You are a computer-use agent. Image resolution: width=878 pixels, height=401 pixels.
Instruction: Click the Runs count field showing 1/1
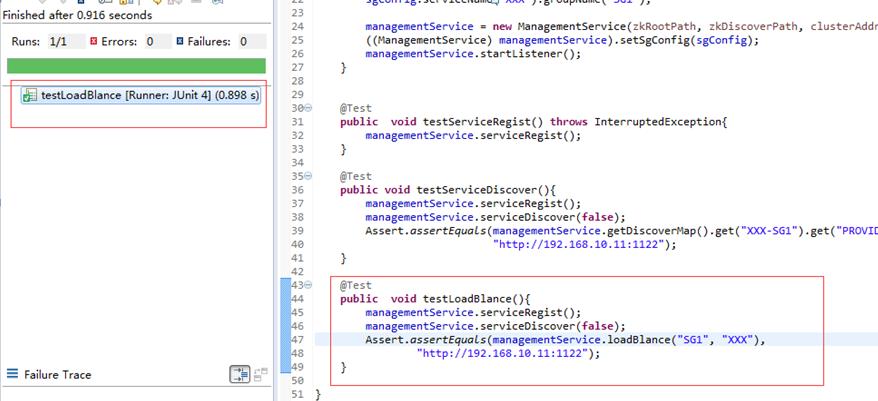pyautogui.click(x=60, y=42)
